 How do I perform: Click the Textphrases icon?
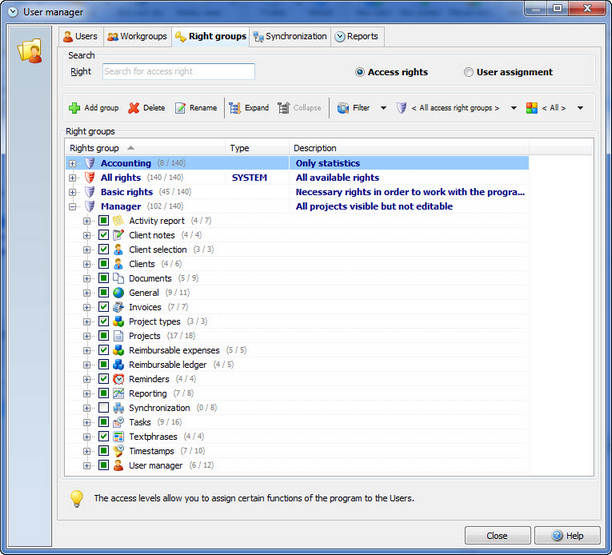point(118,437)
